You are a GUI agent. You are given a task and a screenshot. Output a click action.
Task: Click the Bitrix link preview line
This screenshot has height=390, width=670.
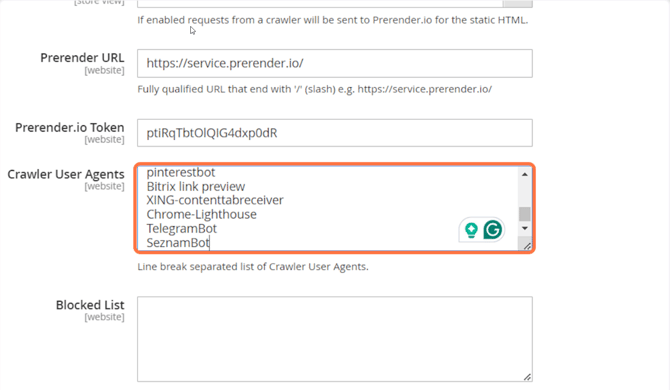coord(196,187)
